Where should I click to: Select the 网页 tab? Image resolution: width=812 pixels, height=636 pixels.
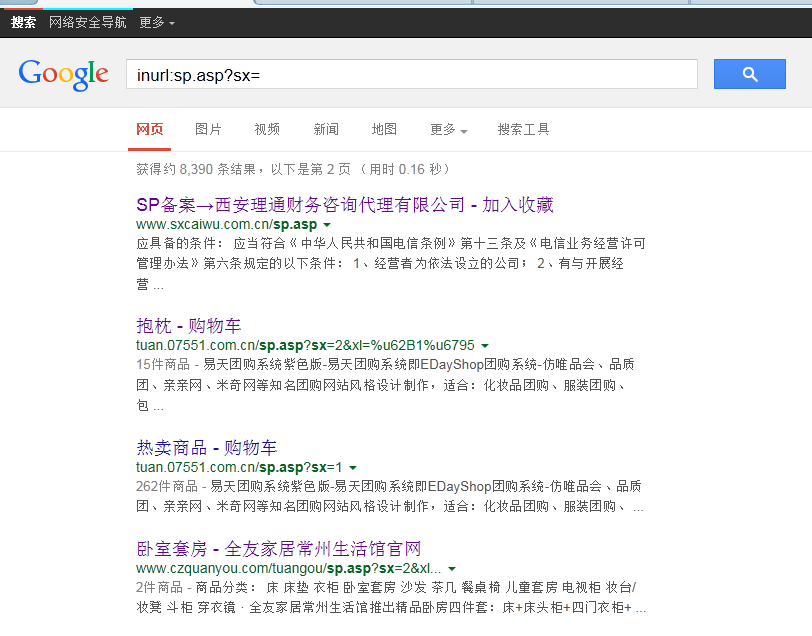pos(150,129)
